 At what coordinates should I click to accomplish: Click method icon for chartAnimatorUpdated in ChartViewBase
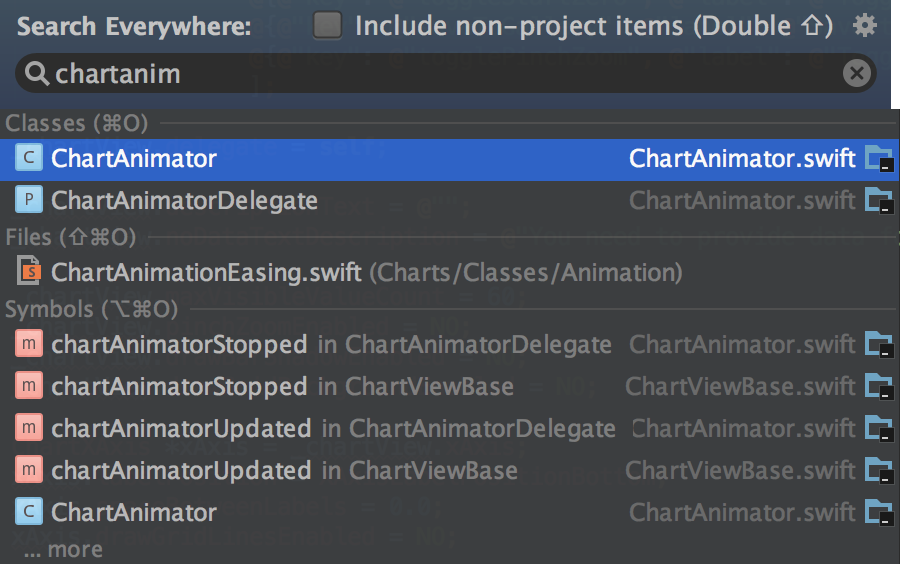[x=29, y=469]
